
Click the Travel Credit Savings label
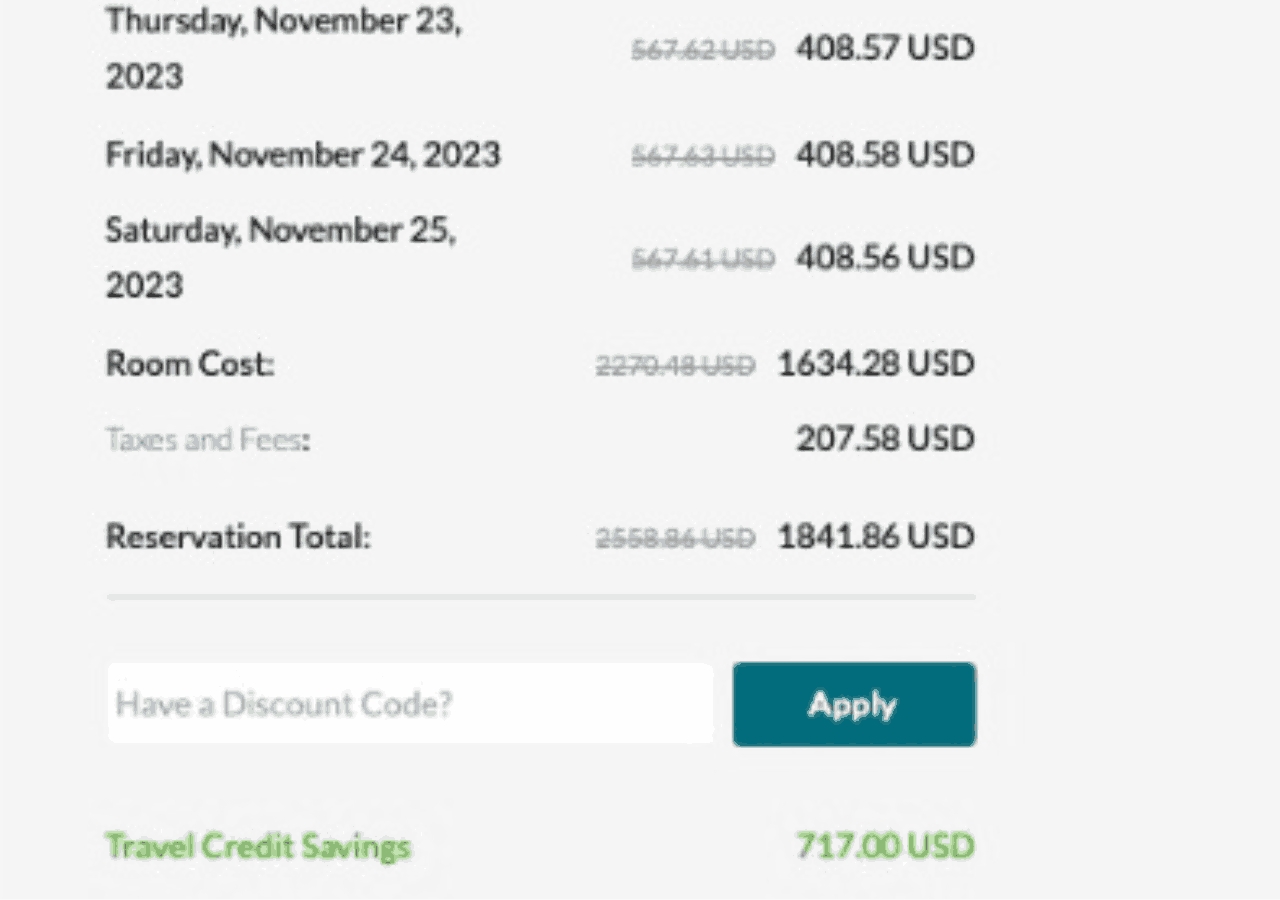click(x=258, y=846)
